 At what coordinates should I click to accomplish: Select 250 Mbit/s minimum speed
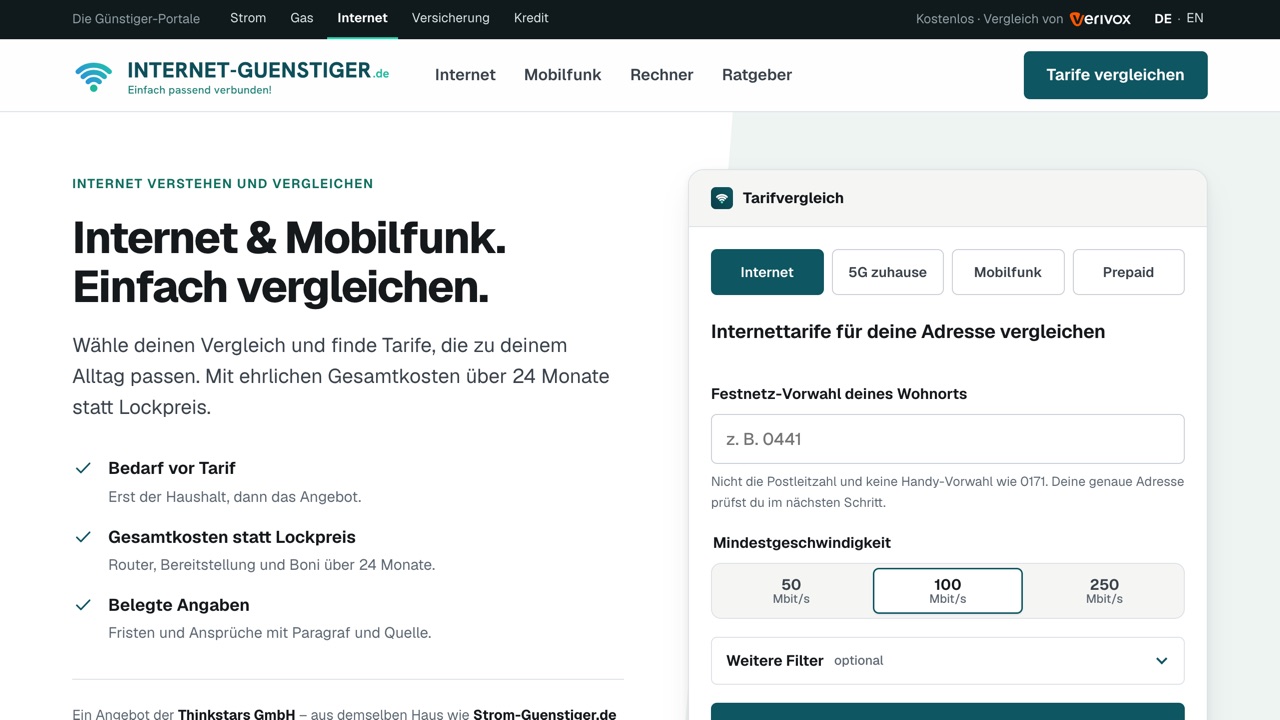(x=1104, y=591)
